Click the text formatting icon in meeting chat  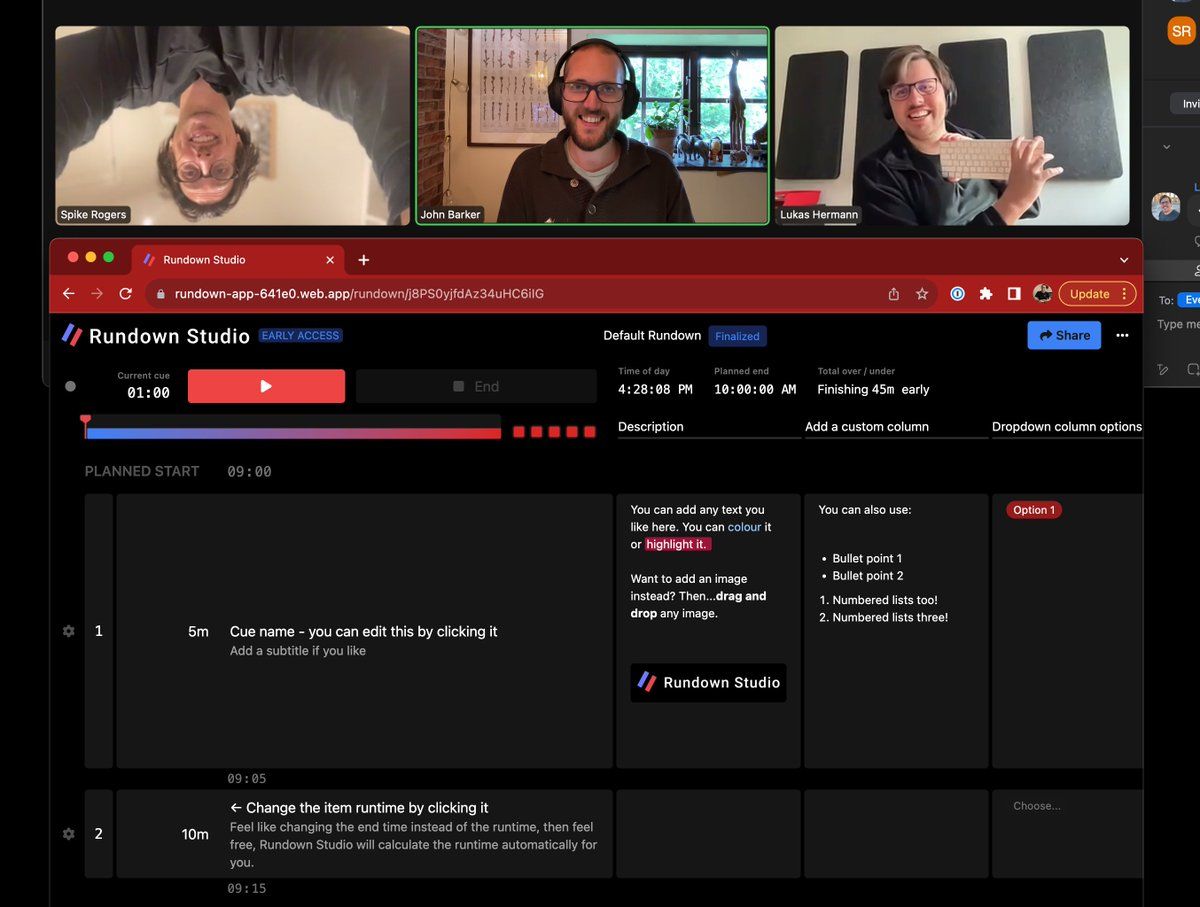1163,370
